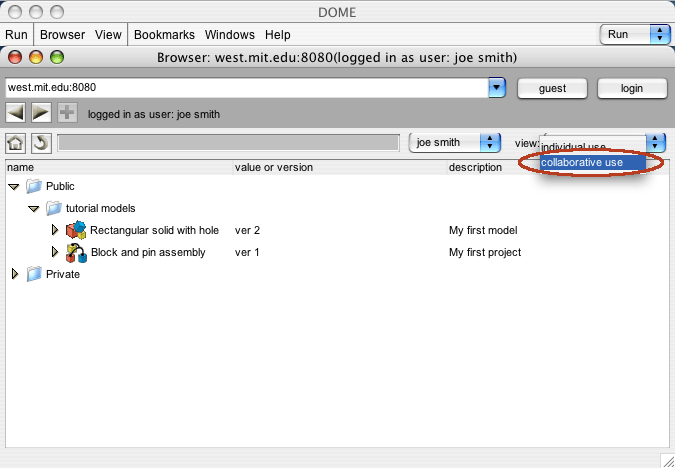Click the value or version column header
This screenshot has height=468, width=675.
340,167
